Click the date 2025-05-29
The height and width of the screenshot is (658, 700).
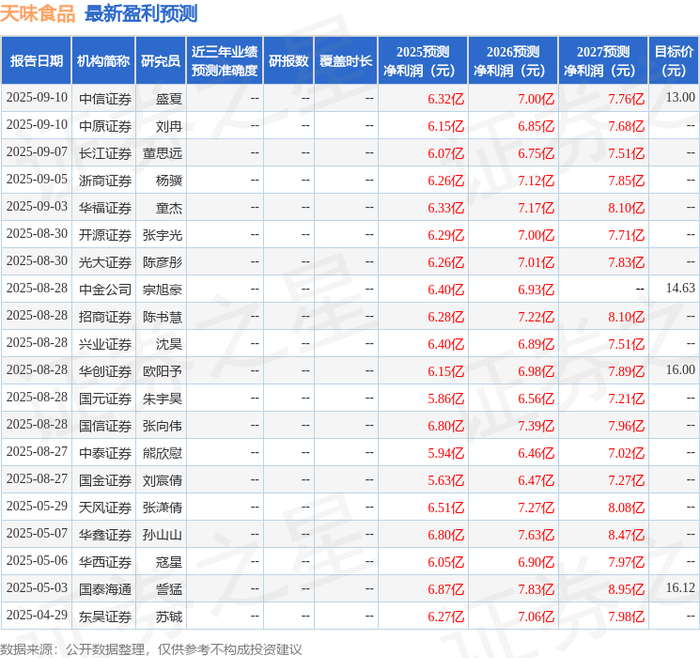pos(37,506)
